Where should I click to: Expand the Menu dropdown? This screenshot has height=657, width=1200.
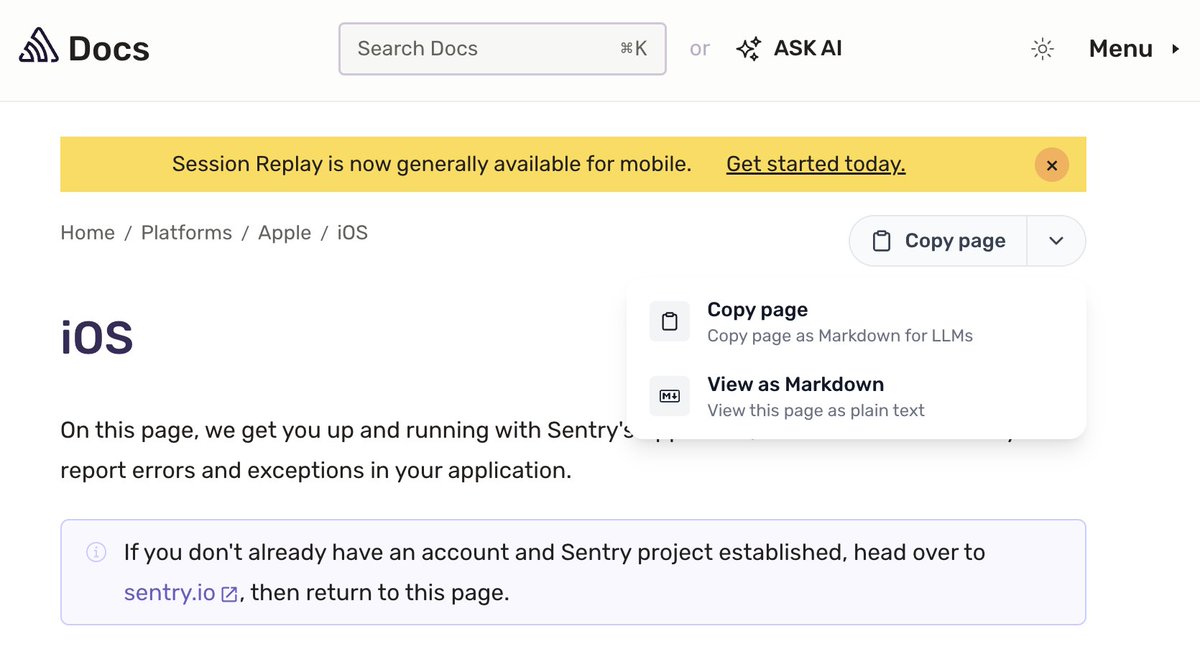pos(1135,49)
